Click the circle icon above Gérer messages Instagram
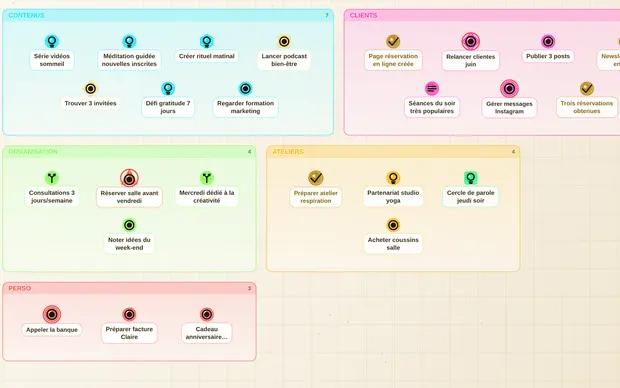The height and width of the screenshot is (388, 620). tap(509, 89)
